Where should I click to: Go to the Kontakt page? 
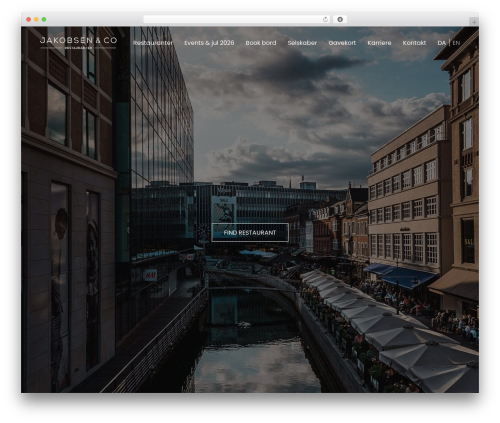point(414,43)
